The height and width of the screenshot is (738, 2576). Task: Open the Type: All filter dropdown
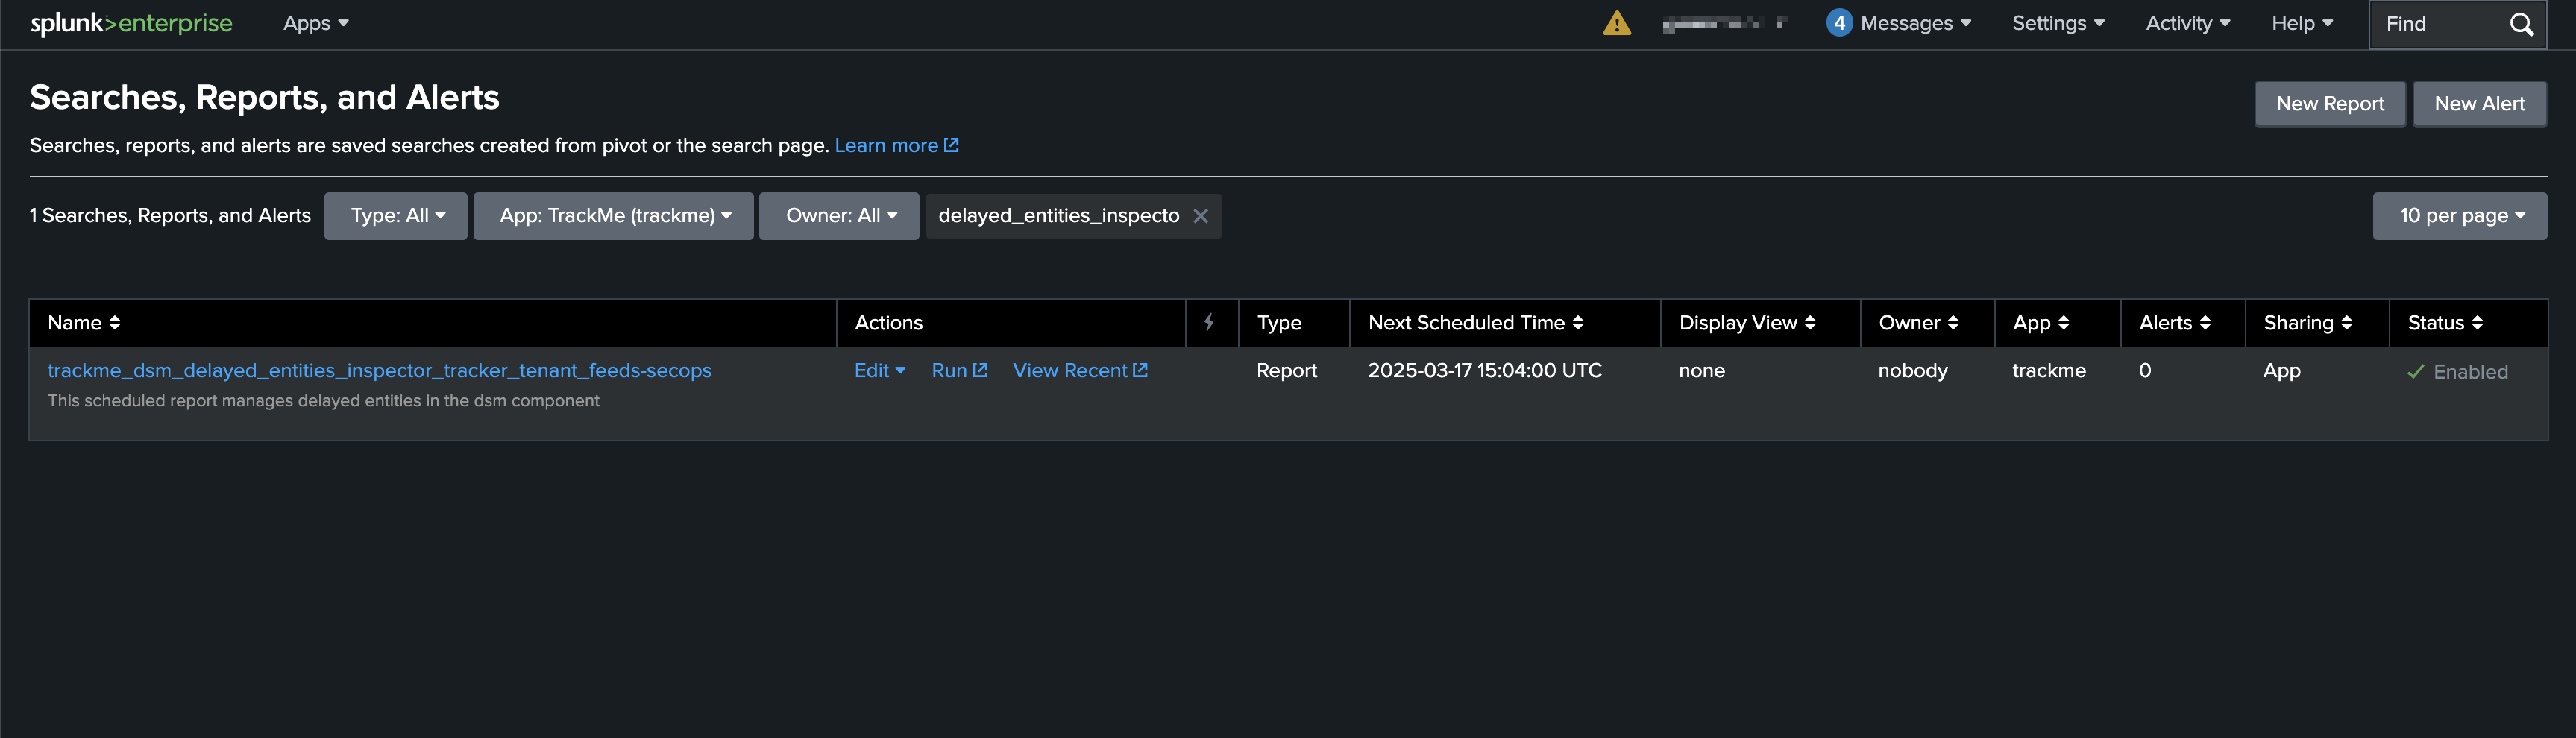click(396, 216)
